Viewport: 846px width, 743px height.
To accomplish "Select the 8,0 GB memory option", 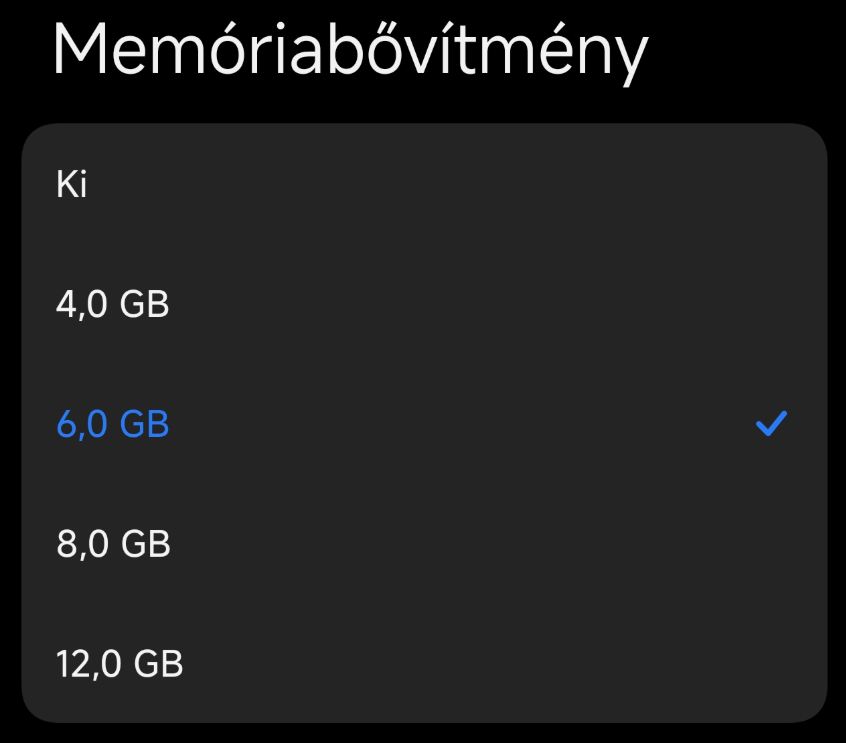I will [x=423, y=544].
